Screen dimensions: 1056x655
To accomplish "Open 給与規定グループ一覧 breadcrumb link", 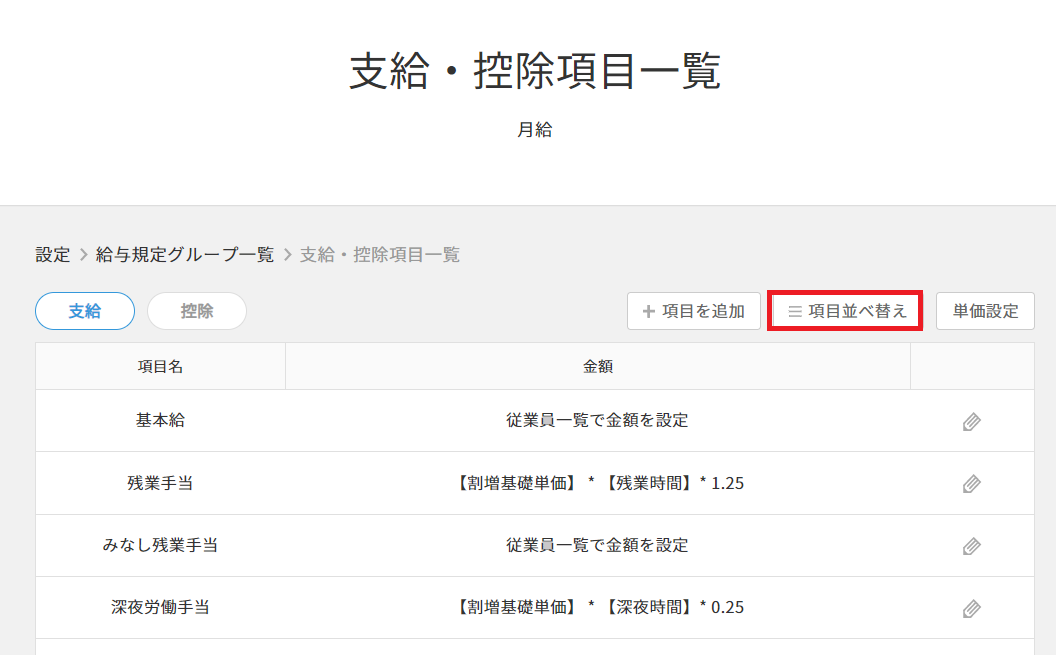I will (x=185, y=254).
